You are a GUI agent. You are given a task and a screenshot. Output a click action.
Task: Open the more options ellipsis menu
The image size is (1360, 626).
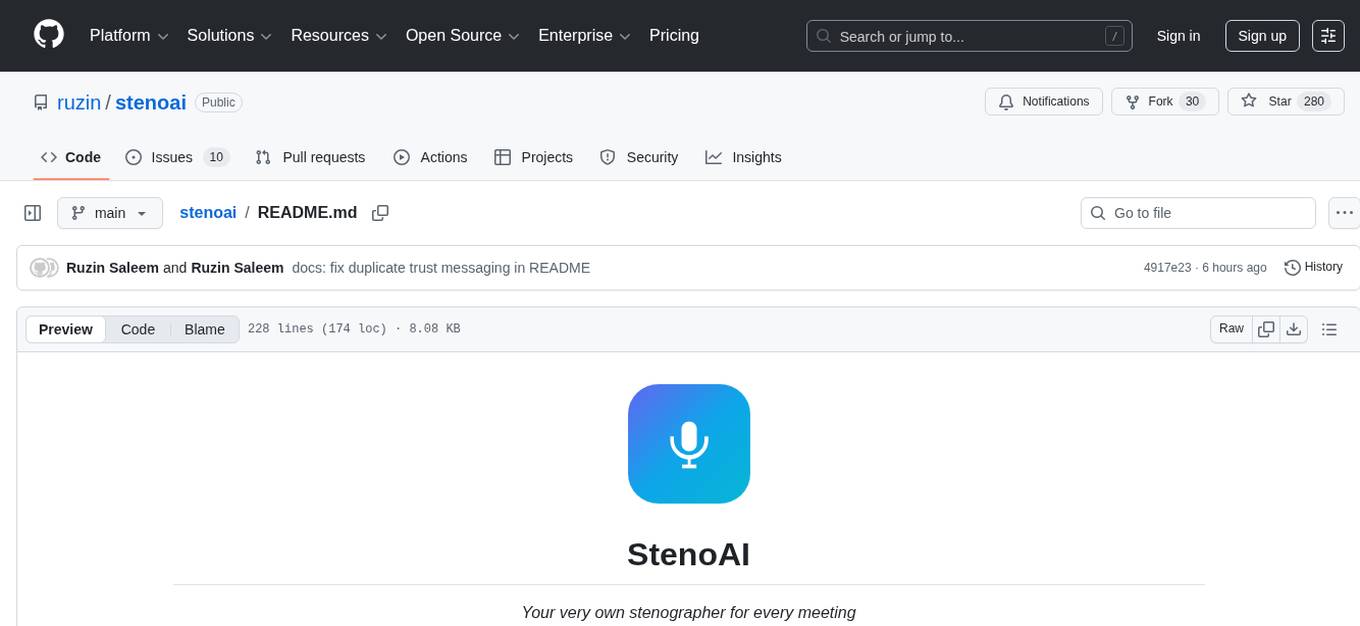(1344, 212)
